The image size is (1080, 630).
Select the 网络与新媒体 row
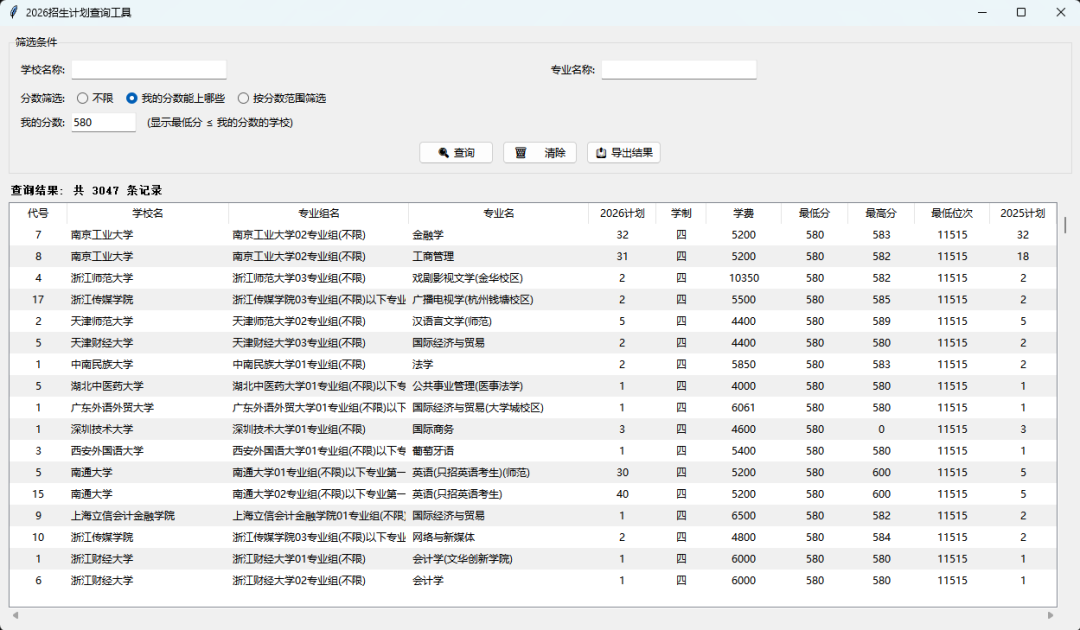532,537
